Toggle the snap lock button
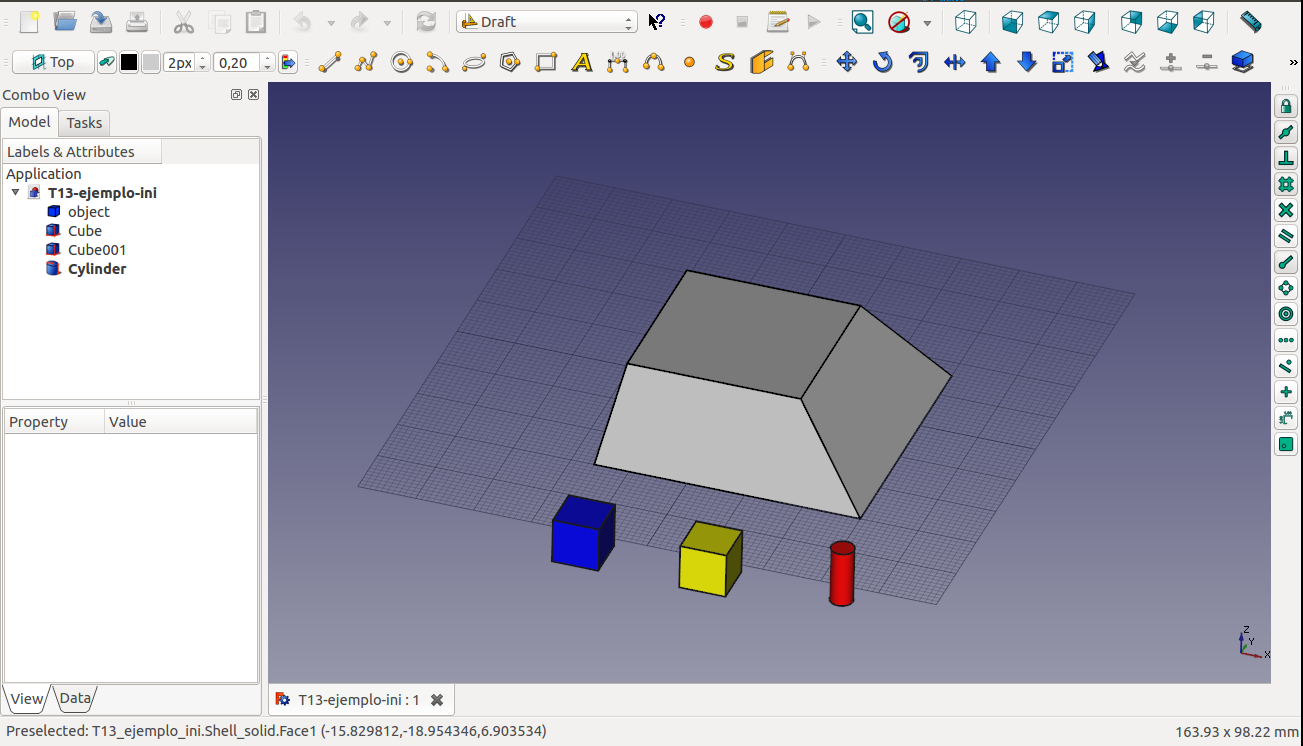The image size is (1303, 746). (1286, 107)
